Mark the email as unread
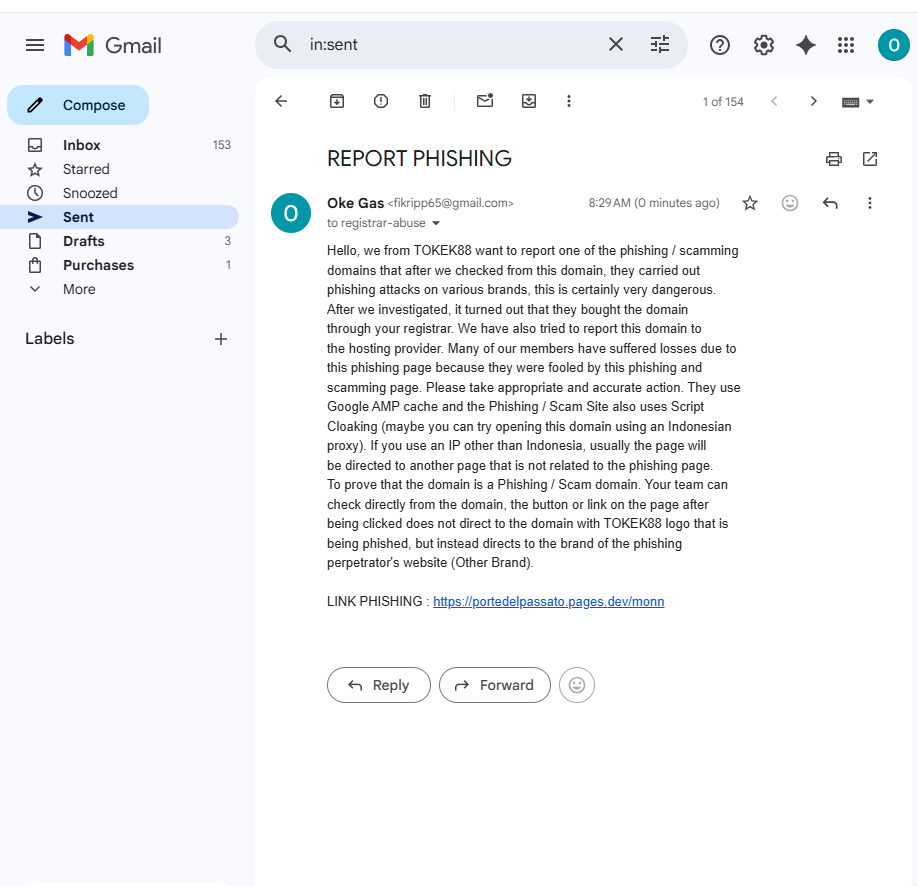 485,101
